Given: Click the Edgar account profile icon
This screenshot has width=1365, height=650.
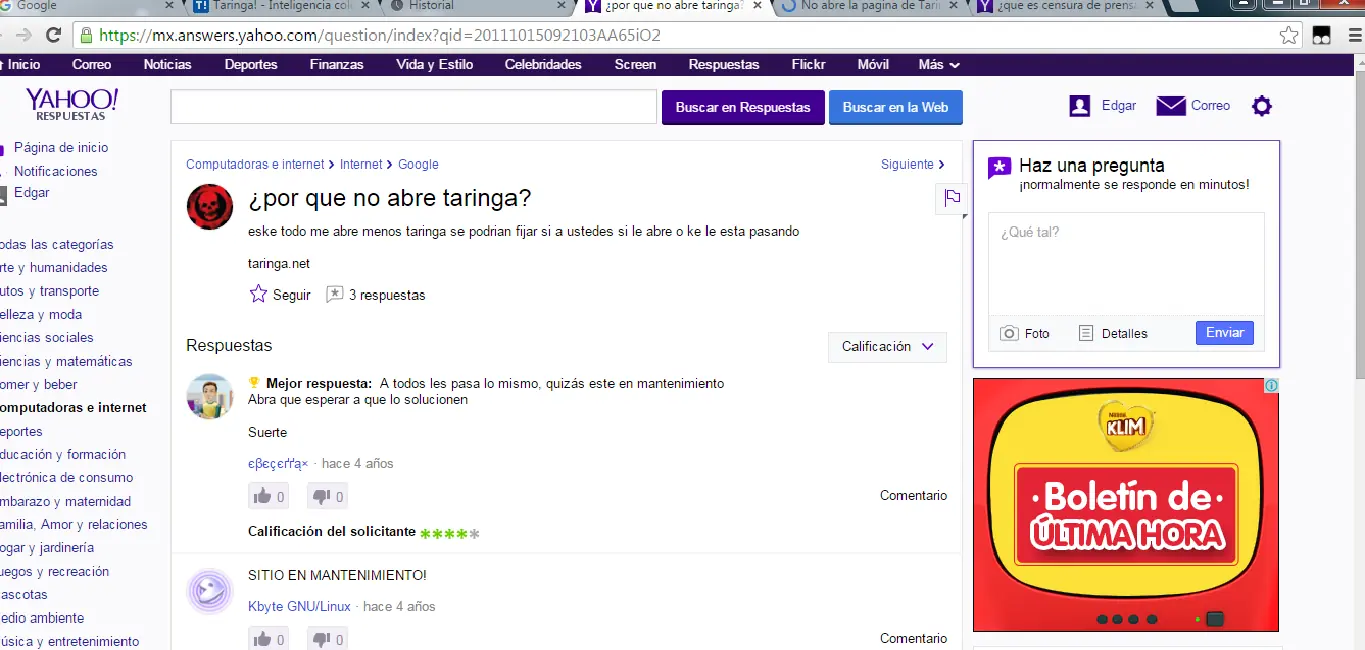Looking at the screenshot, I should 1078,105.
